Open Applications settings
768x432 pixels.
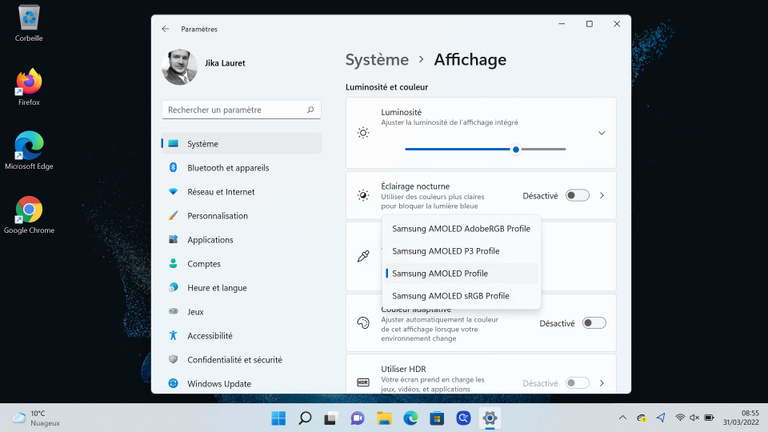(241, 240)
